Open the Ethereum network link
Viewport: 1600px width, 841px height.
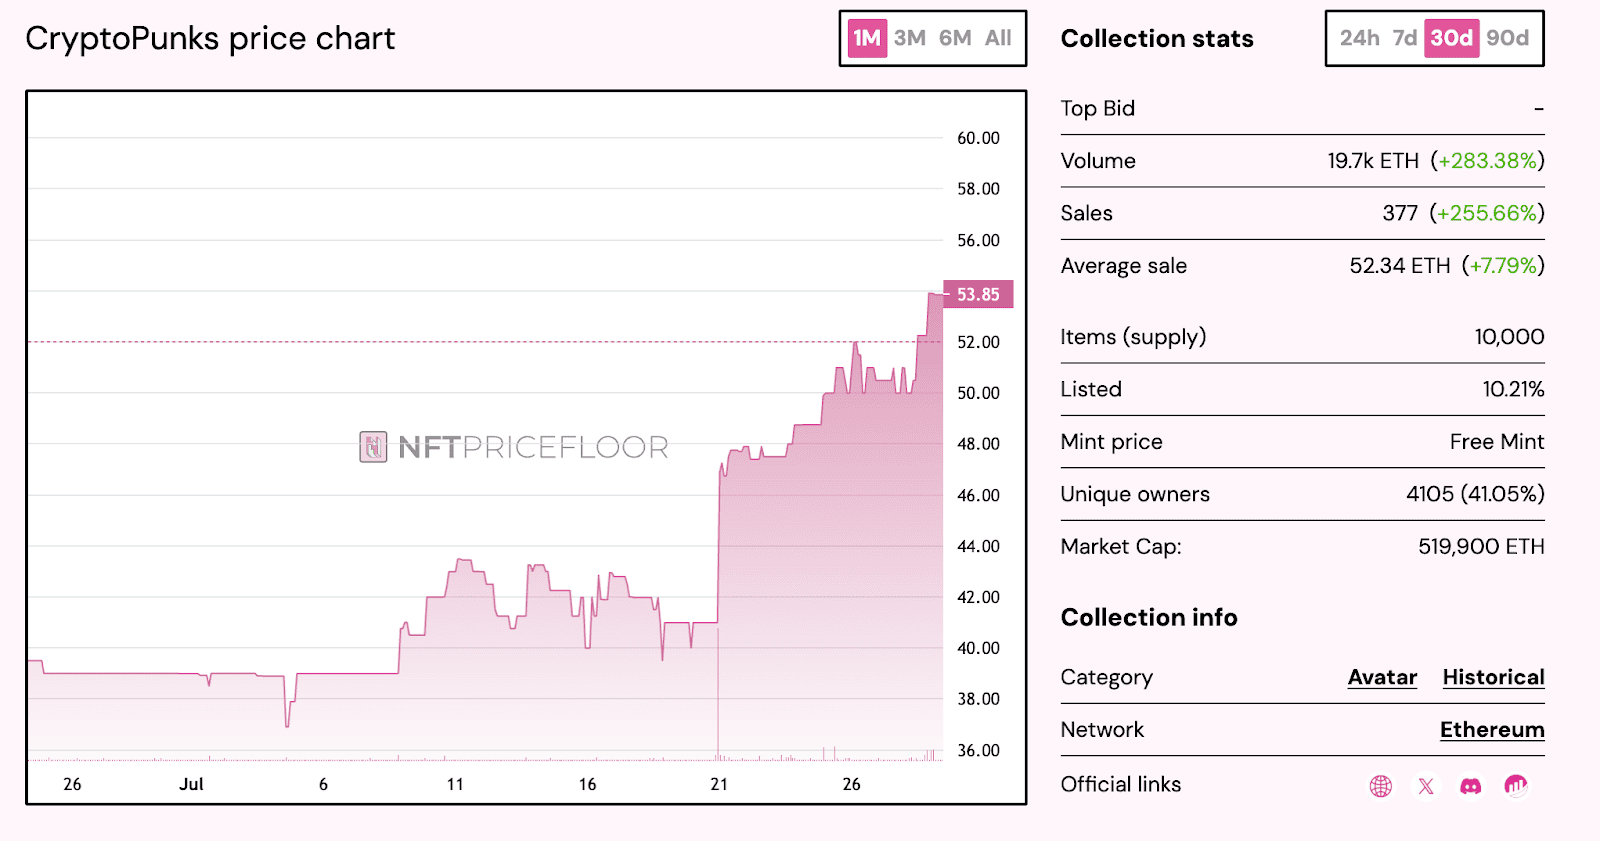pos(1492,730)
